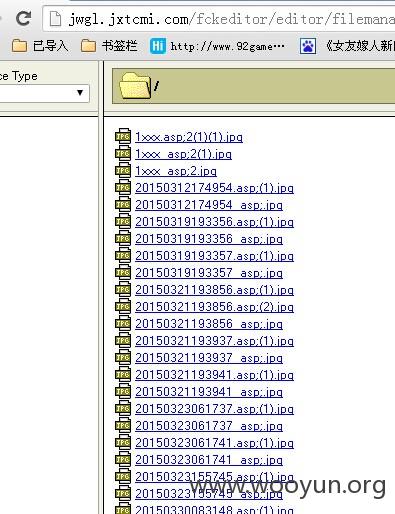Click JPG icon beside 1xxx.asp;2(1)(1).jpg
This screenshot has width=395, height=514.
pyautogui.click(x=123, y=136)
